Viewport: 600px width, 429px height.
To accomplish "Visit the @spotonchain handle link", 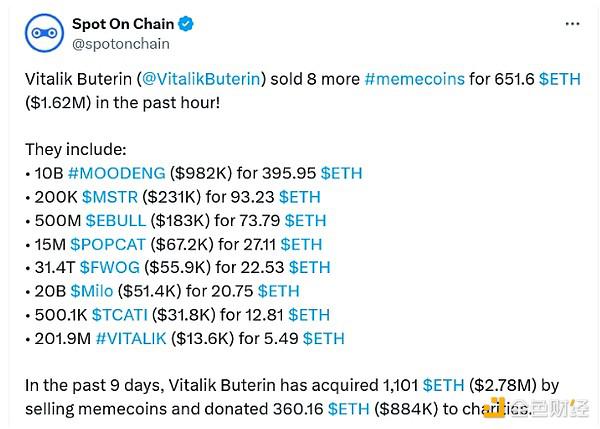I will [x=121, y=44].
